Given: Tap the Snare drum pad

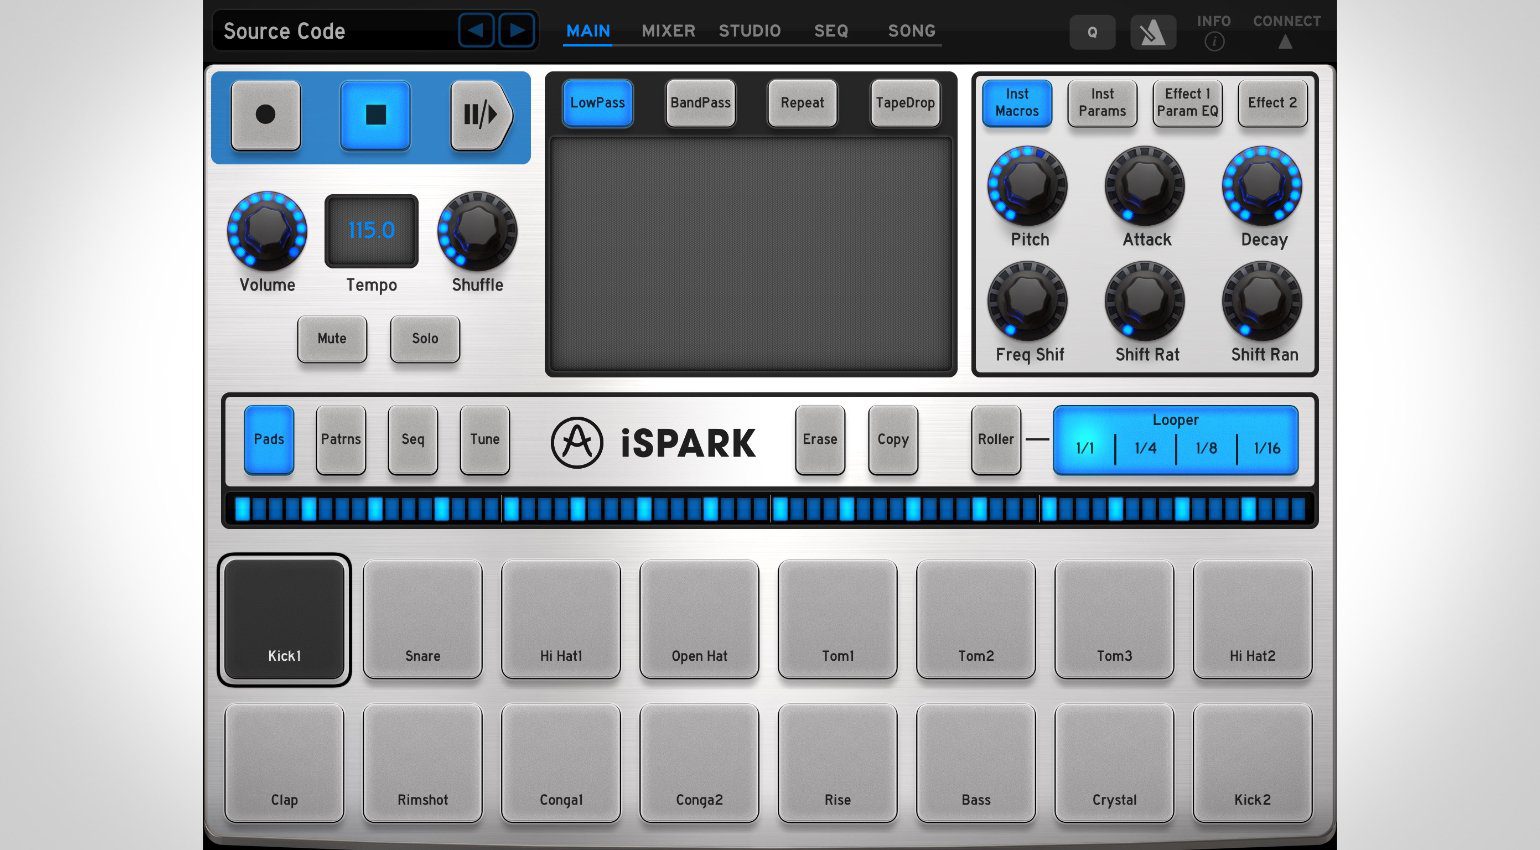Looking at the screenshot, I should coord(422,620).
